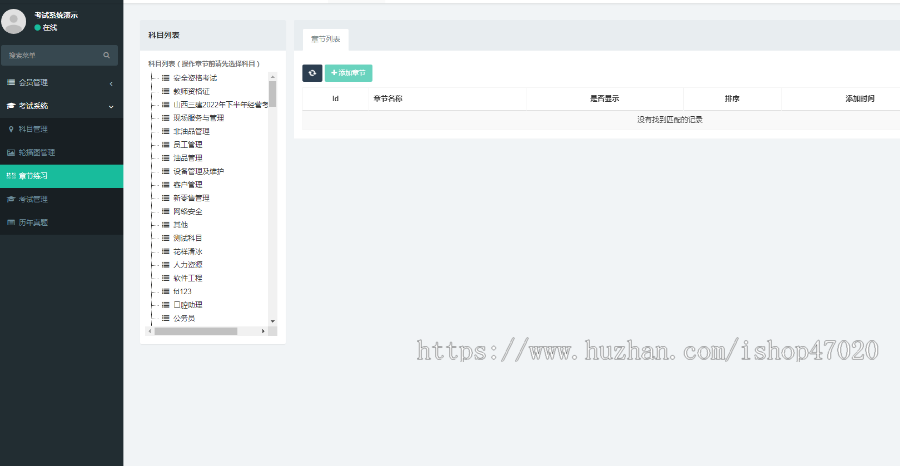Select the 公务员 subject
The image size is (900, 466).
(x=184, y=318)
